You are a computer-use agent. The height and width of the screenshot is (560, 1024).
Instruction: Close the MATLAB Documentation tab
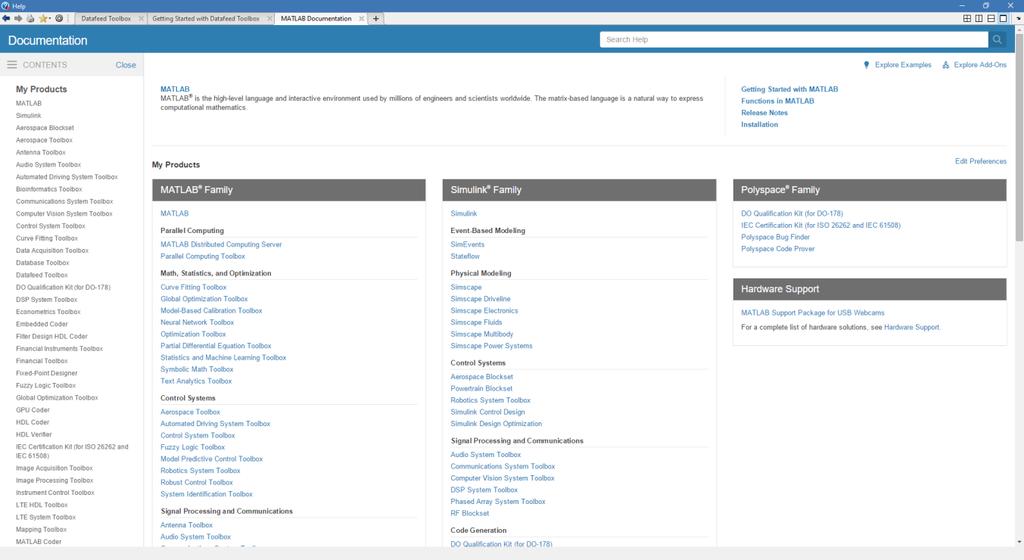(362, 18)
